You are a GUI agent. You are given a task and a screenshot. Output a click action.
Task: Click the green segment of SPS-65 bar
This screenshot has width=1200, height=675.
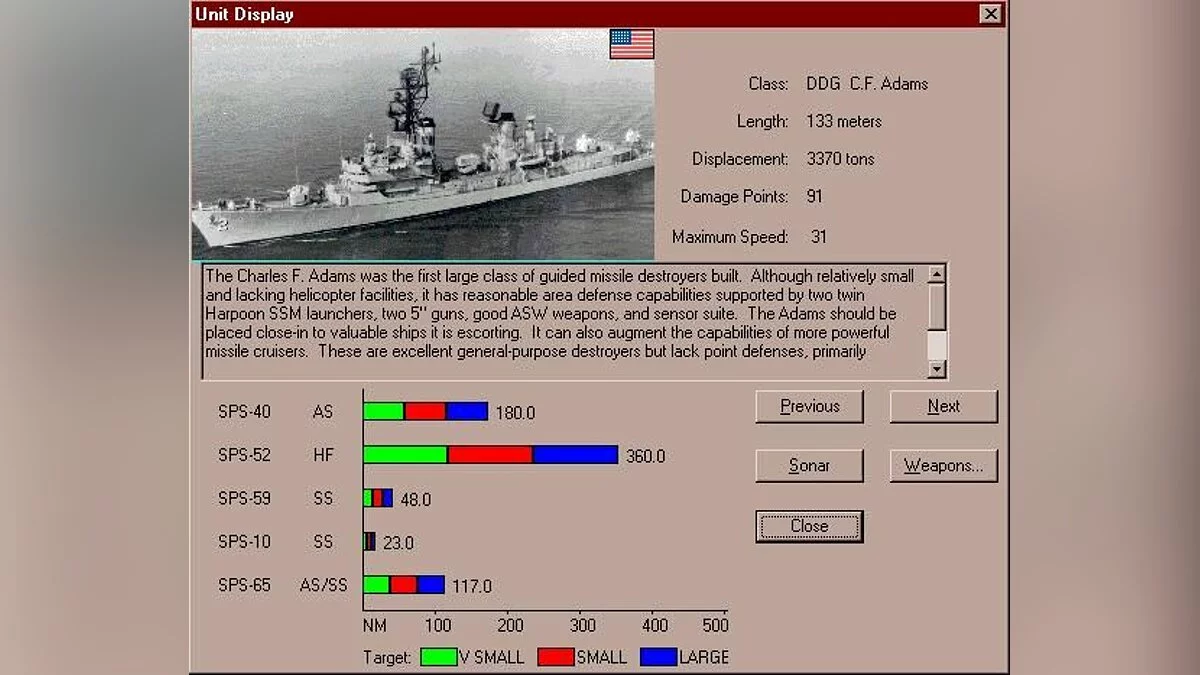tap(377, 584)
